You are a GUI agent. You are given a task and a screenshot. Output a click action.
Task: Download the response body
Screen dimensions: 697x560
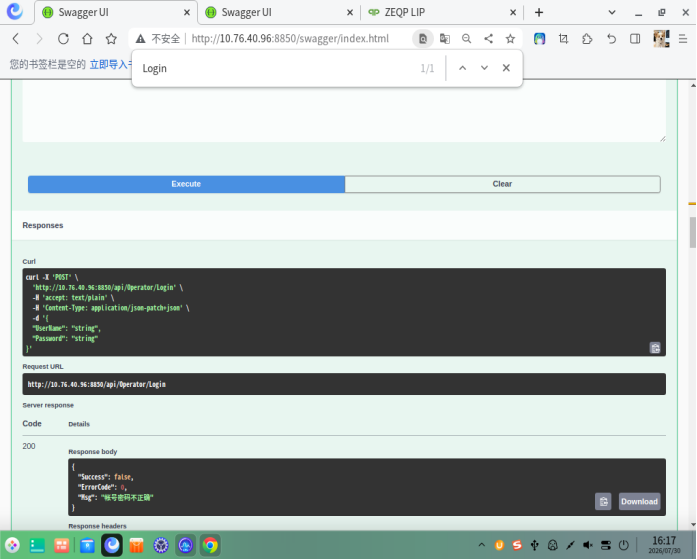639,501
